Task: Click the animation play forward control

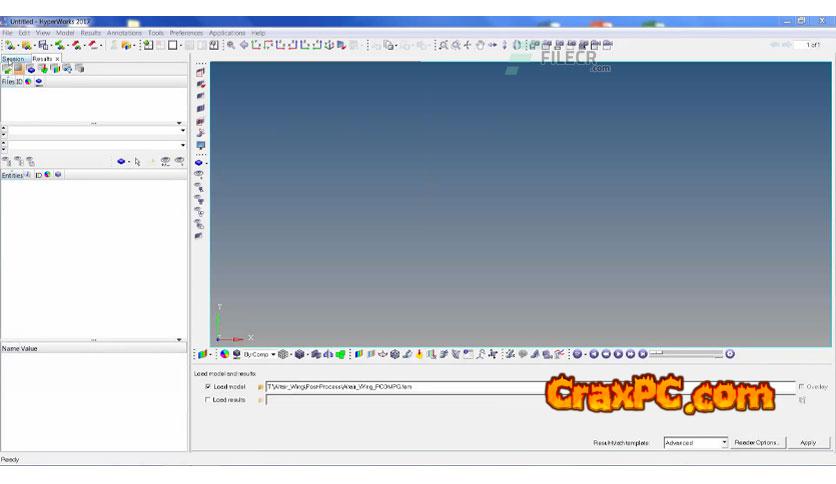Action: point(618,354)
